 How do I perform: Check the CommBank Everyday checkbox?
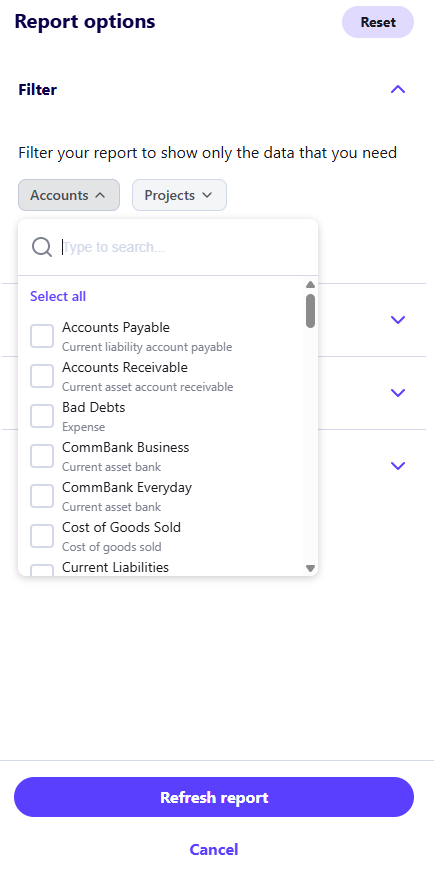point(42,496)
